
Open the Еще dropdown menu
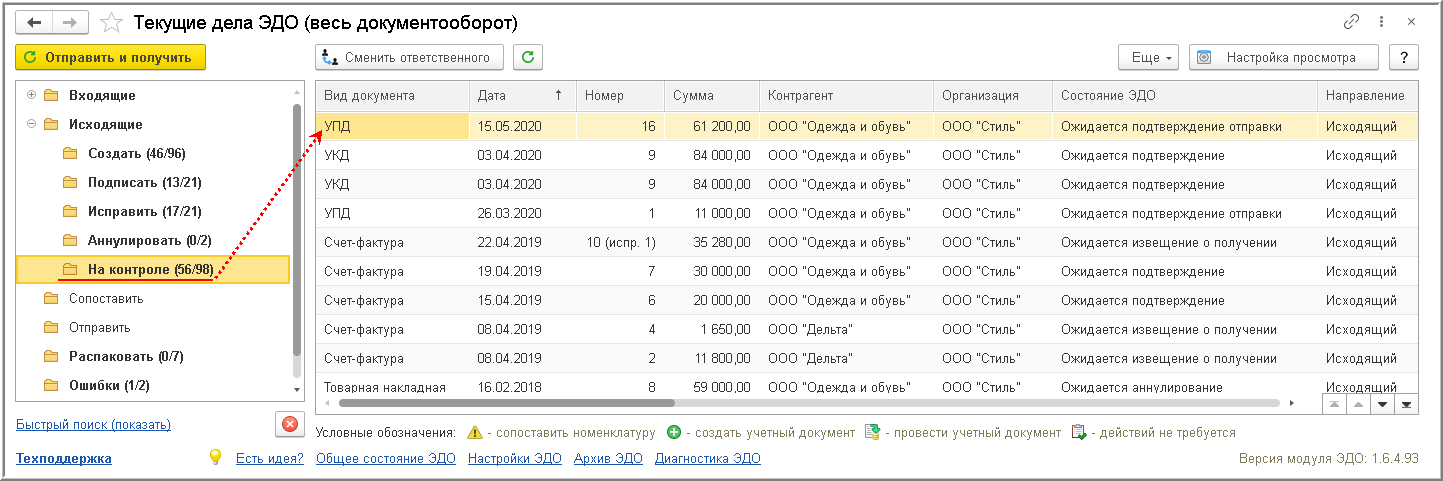(x=1150, y=57)
